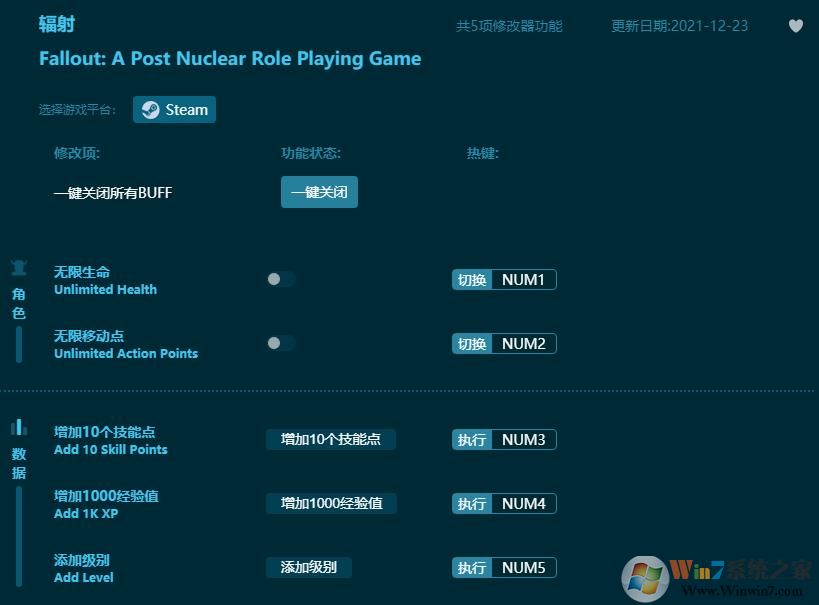The image size is (819, 605).
Task: Select the data (数据) bar chart icon
Action: coord(19,427)
